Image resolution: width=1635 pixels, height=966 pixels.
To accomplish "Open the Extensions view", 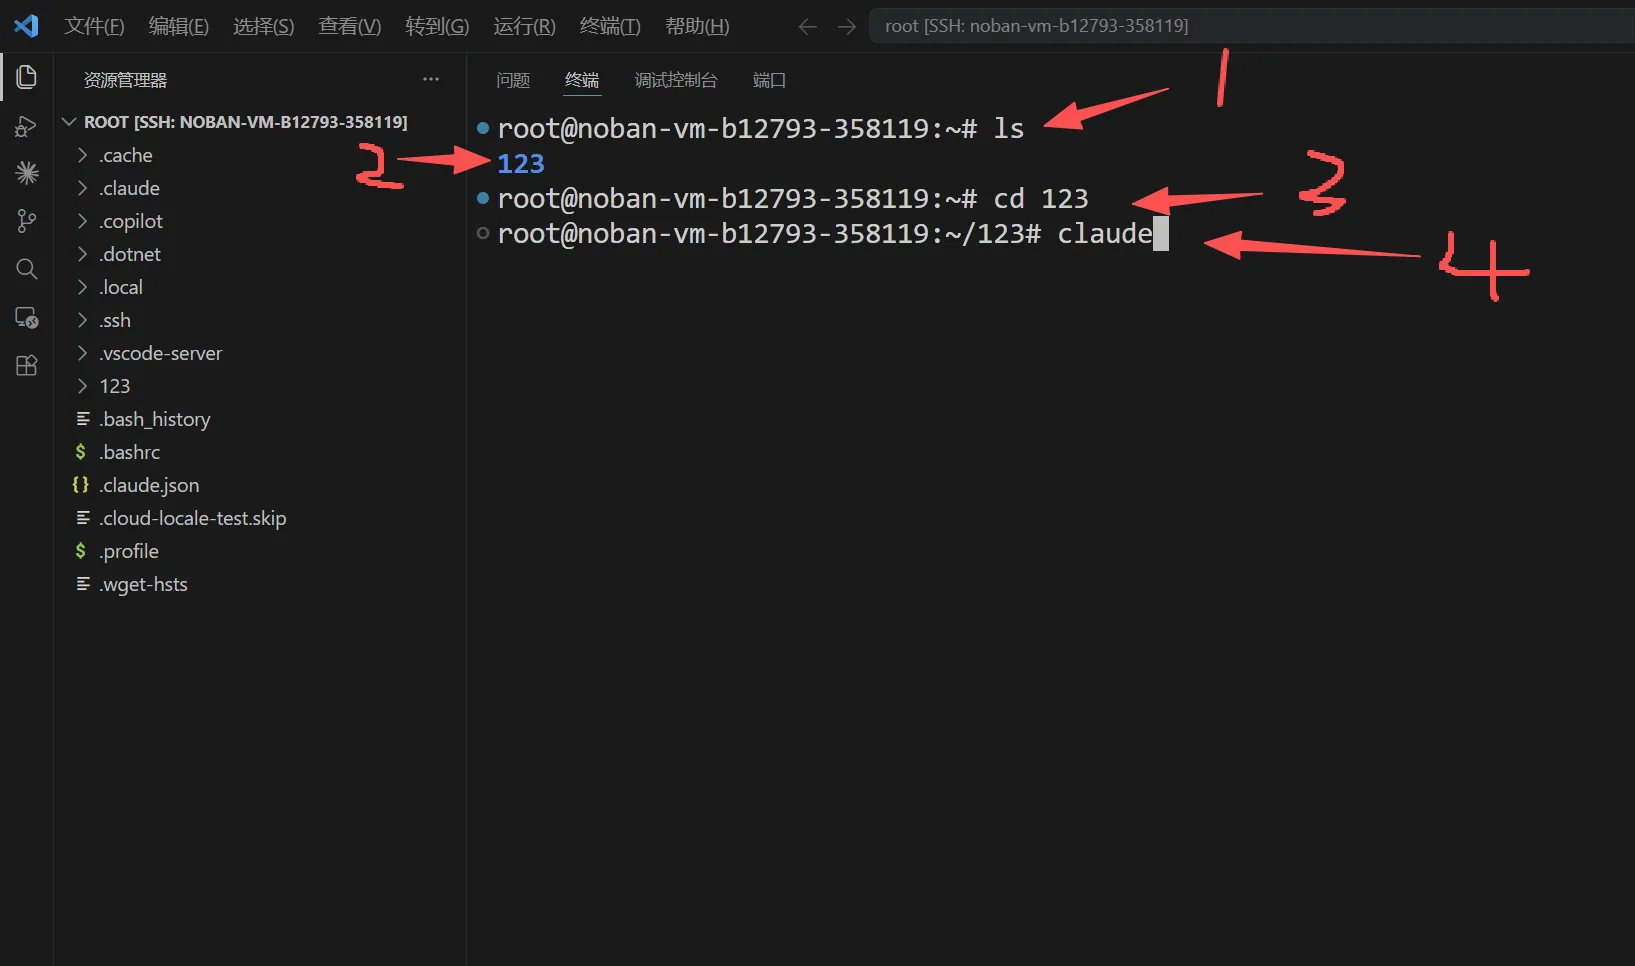I will click(x=27, y=365).
